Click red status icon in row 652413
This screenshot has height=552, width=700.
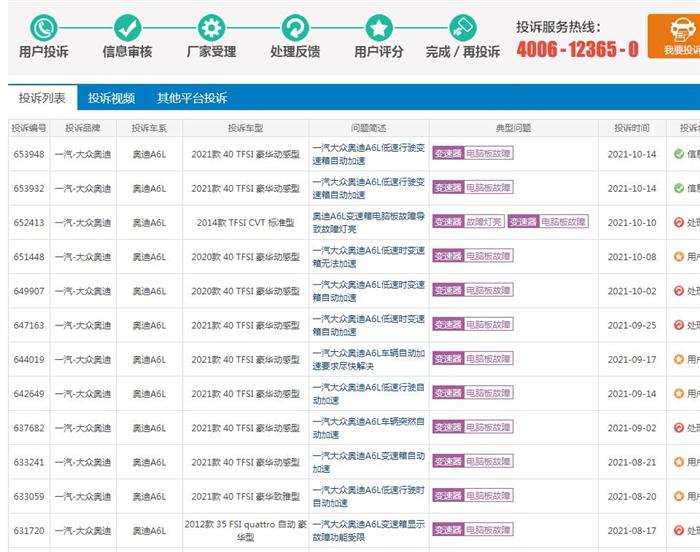(679, 222)
